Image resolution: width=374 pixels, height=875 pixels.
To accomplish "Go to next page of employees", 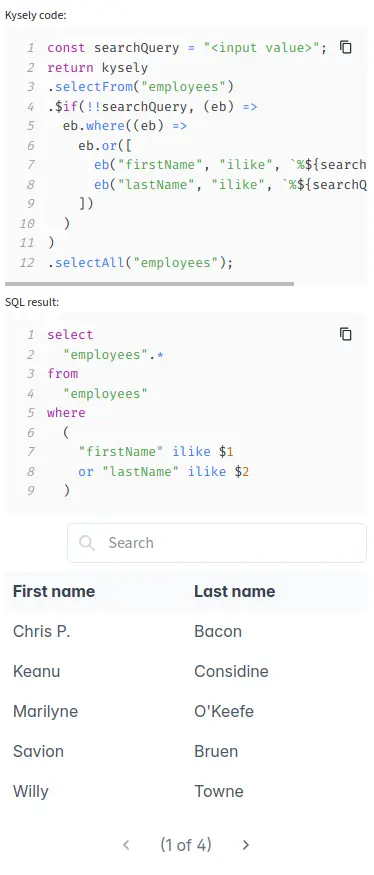I will pyautogui.click(x=246, y=845).
